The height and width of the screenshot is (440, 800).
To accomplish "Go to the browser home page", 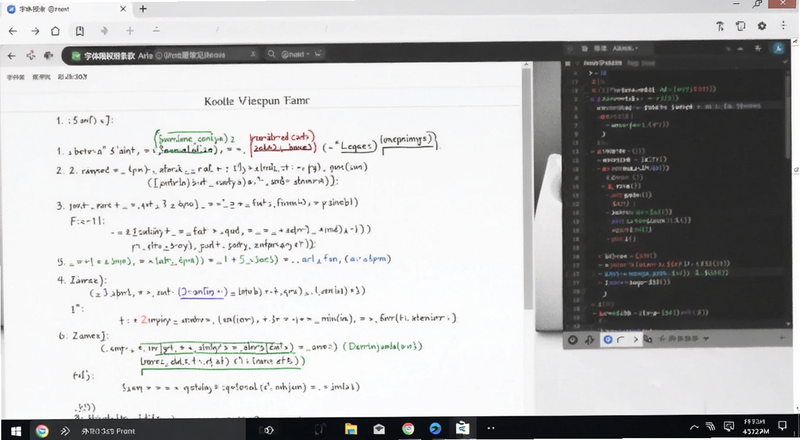I will tap(55, 31).
